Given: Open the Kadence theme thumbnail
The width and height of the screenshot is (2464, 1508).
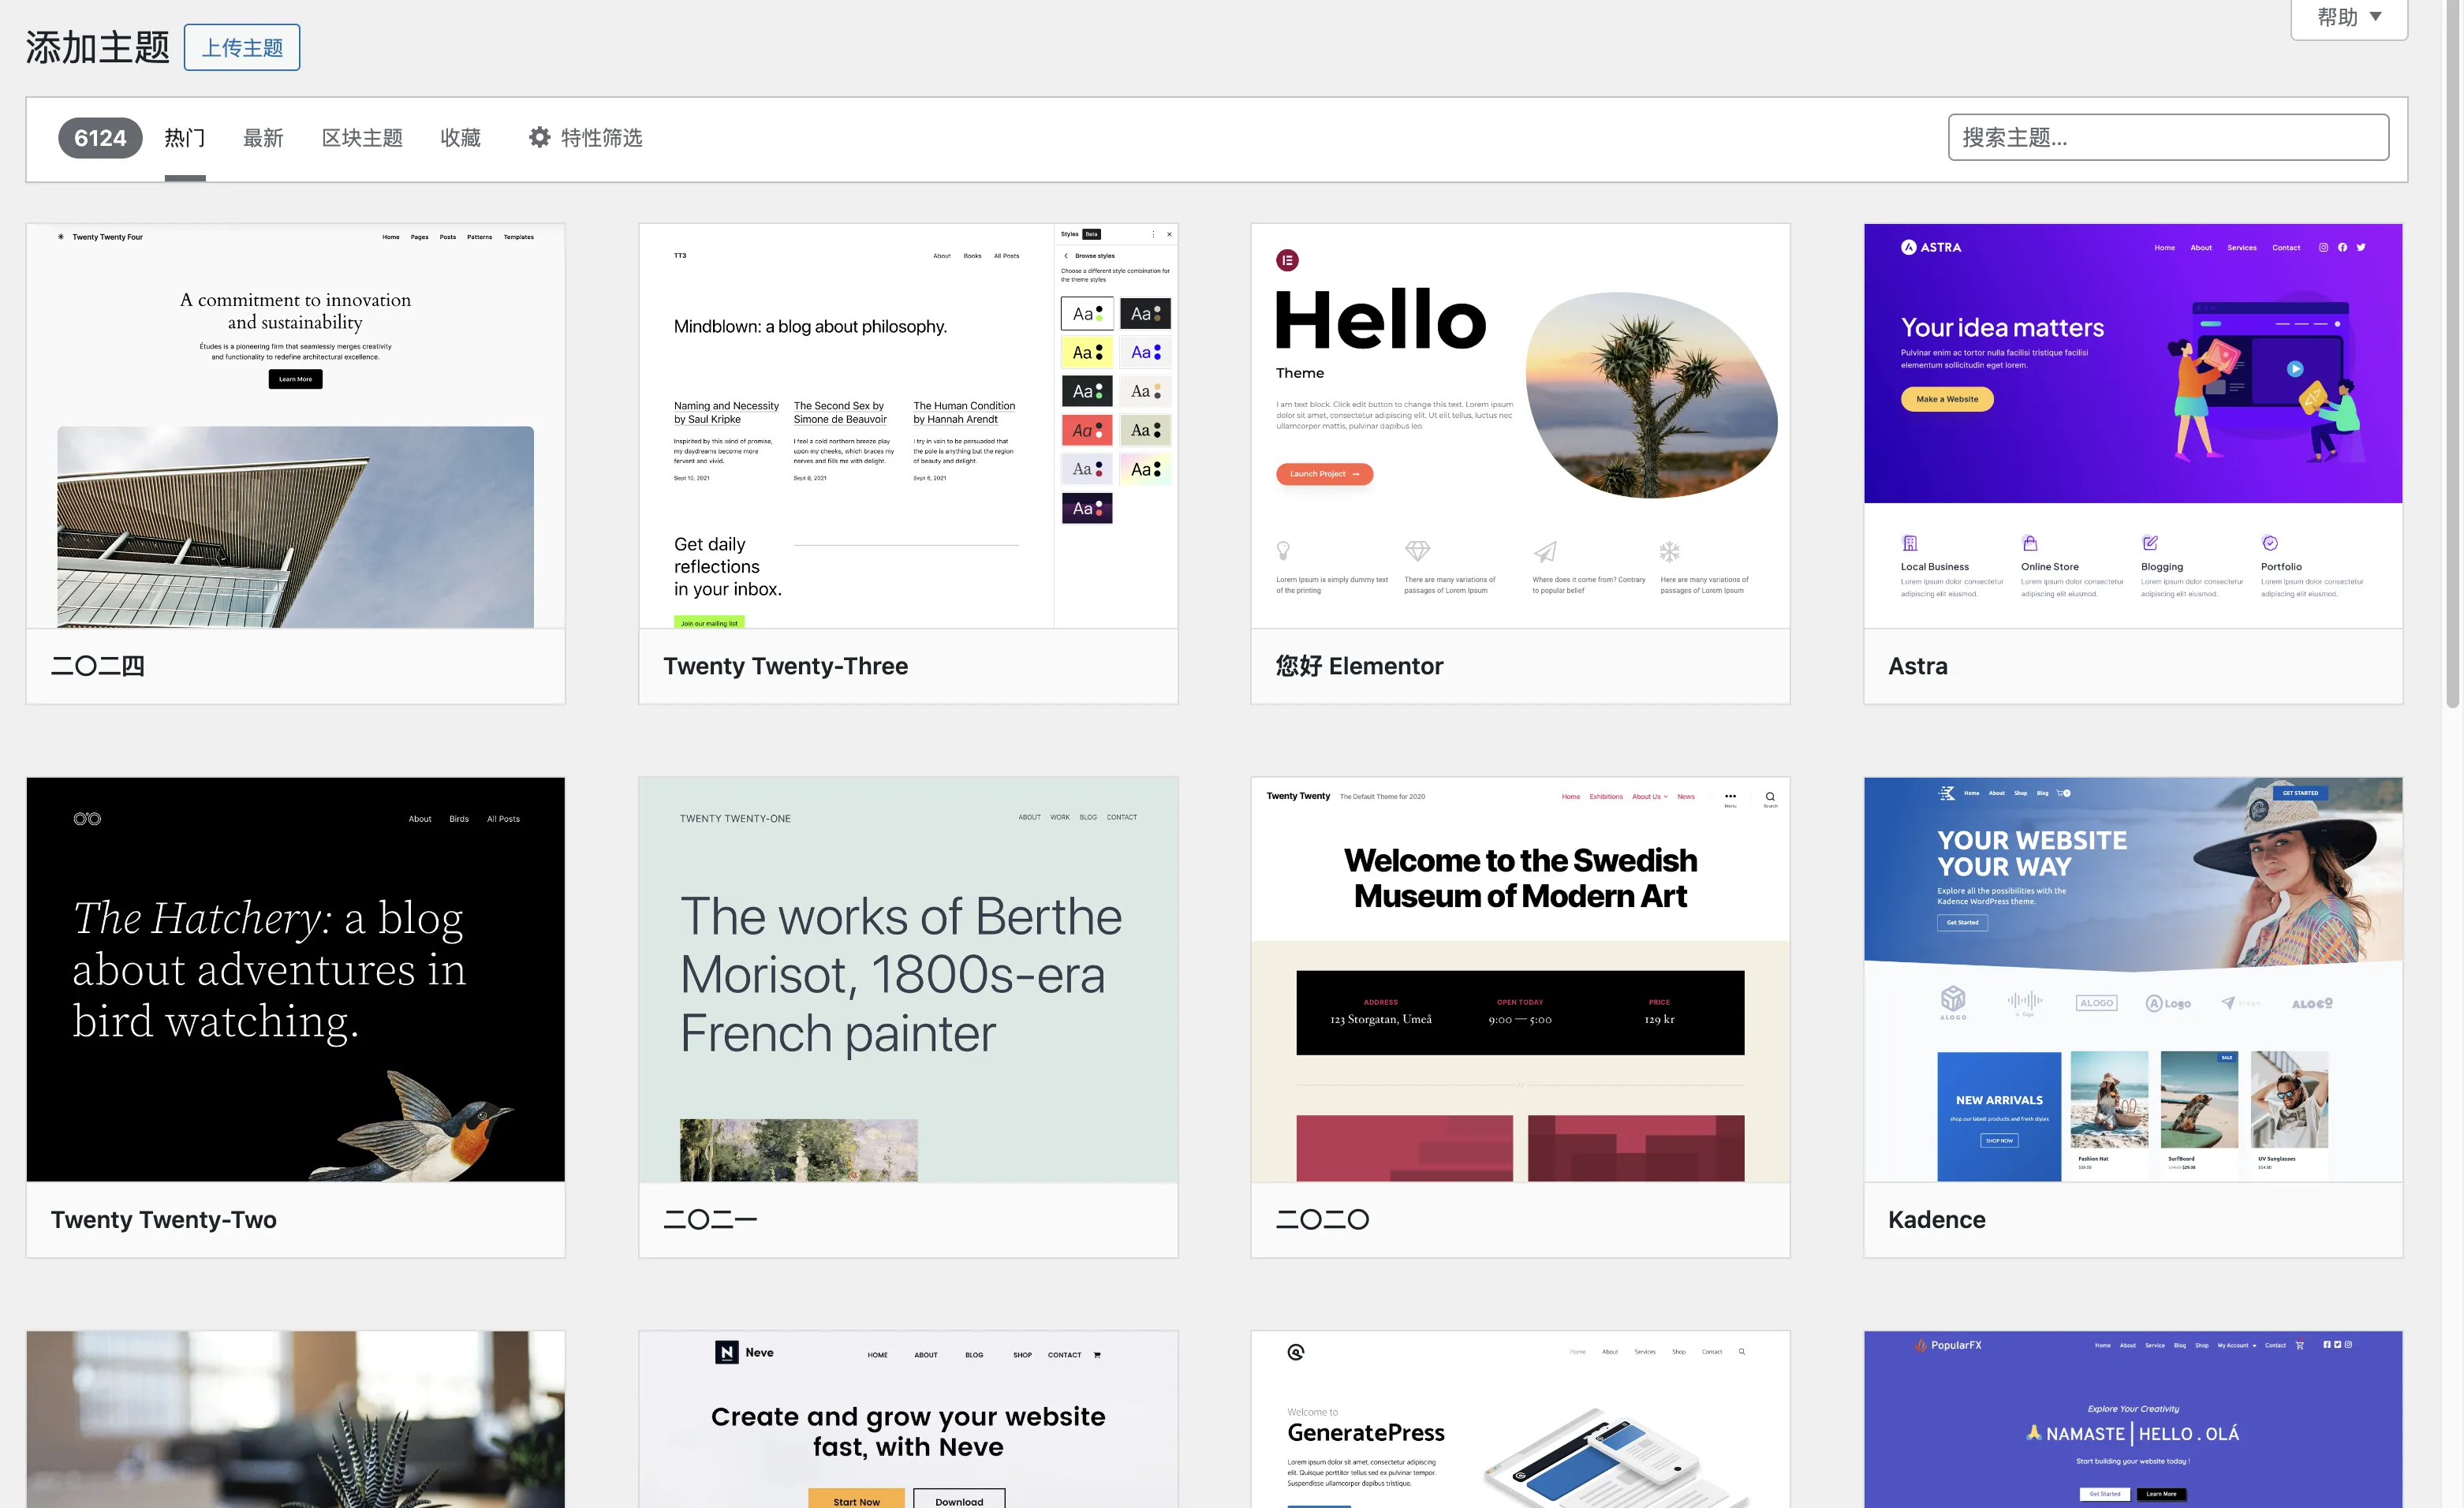Looking at the screenshot, I should (2132, 979).
